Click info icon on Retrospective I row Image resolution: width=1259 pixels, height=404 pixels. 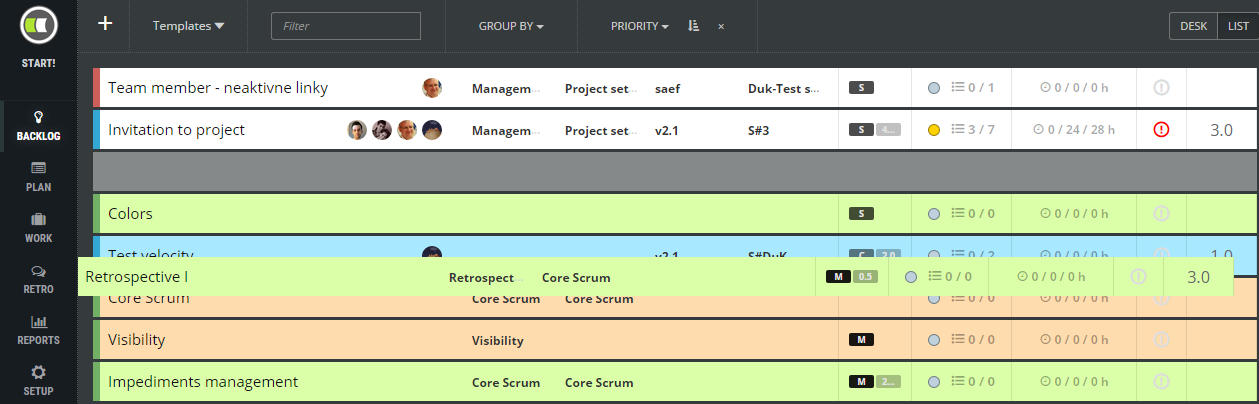point(1138,277)
